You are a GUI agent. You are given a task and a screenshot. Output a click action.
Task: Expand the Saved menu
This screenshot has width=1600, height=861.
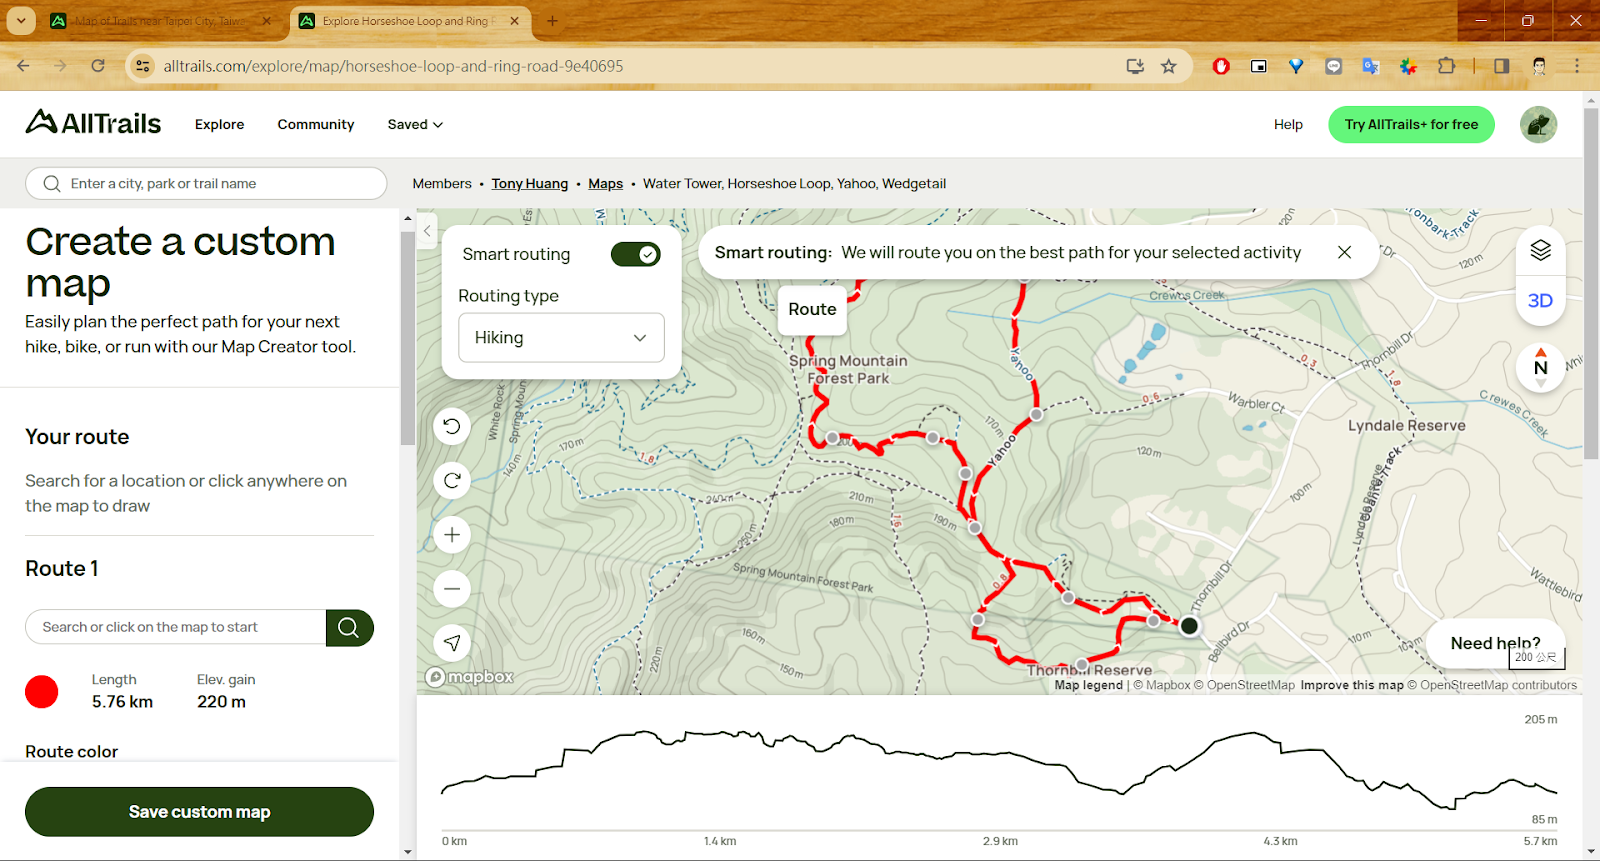[x=415, y=124]
